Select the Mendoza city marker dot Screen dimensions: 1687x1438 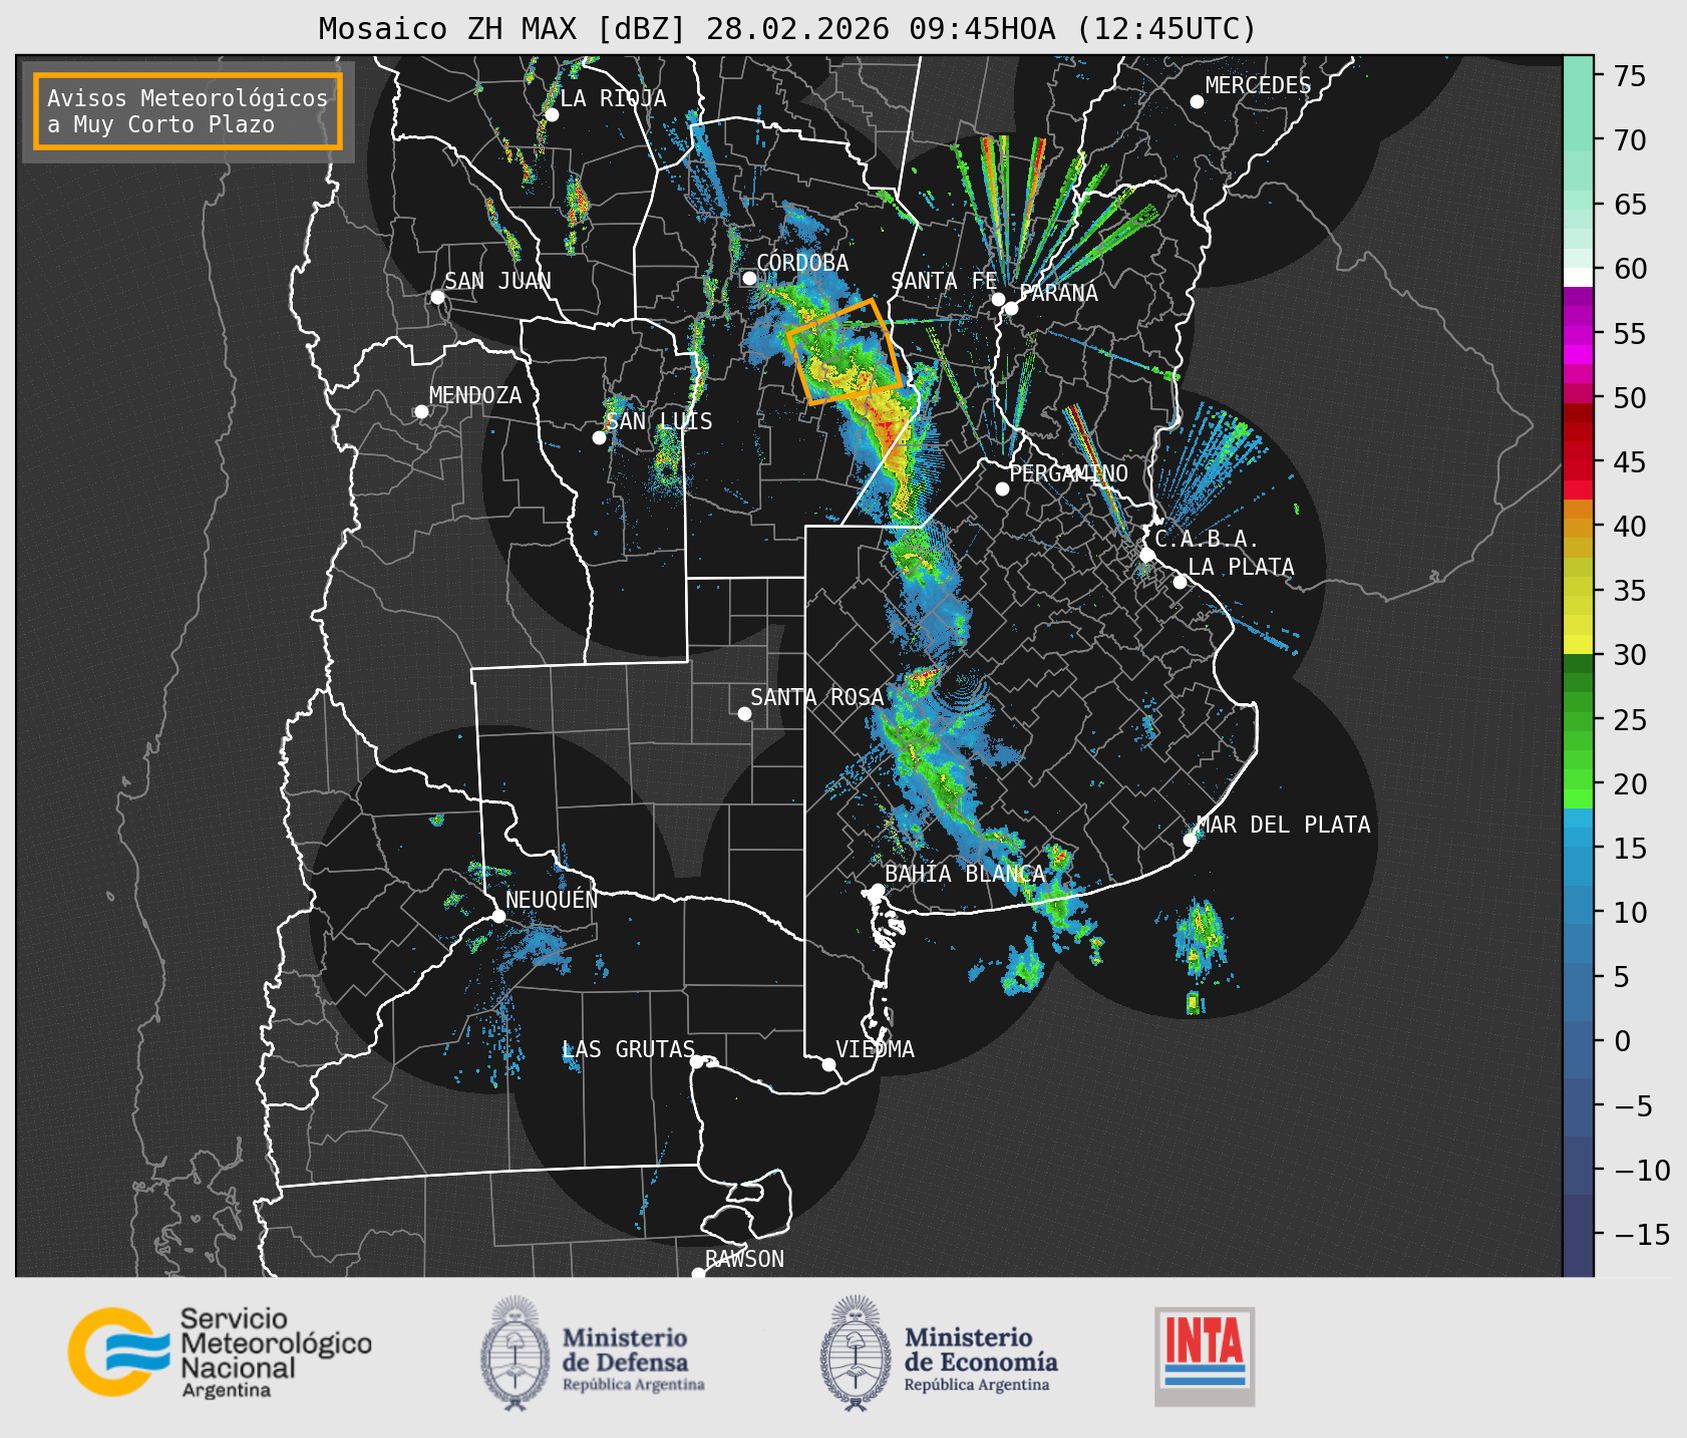[422, 412]
